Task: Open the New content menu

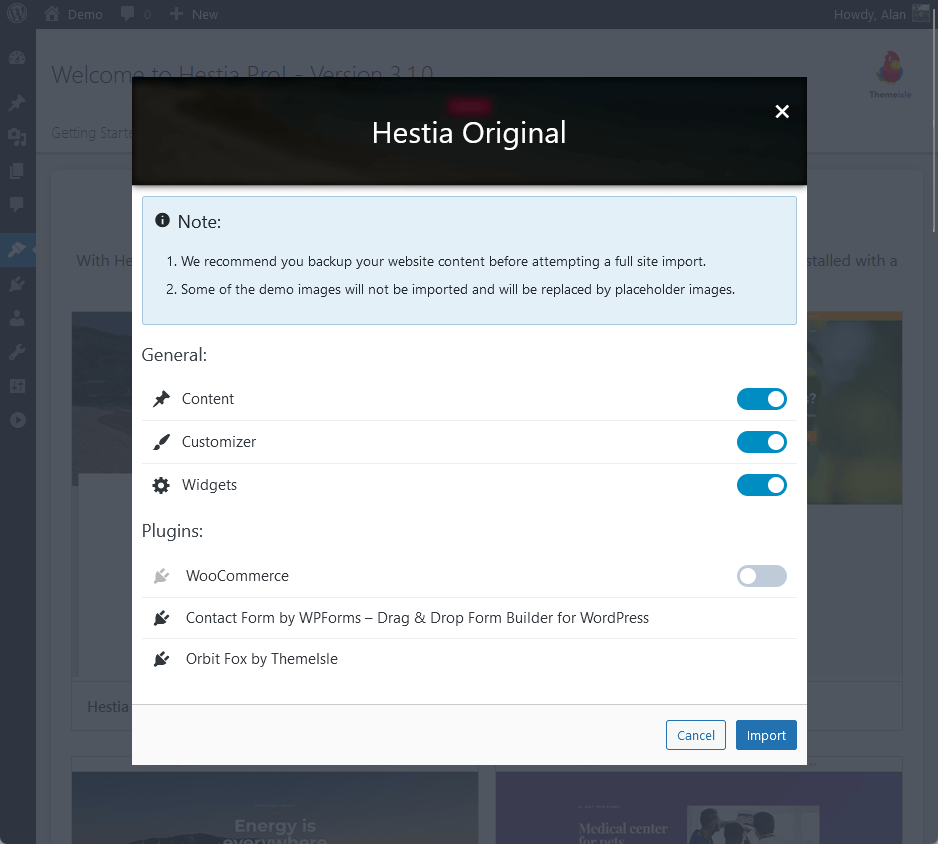Action: (193, 14)
